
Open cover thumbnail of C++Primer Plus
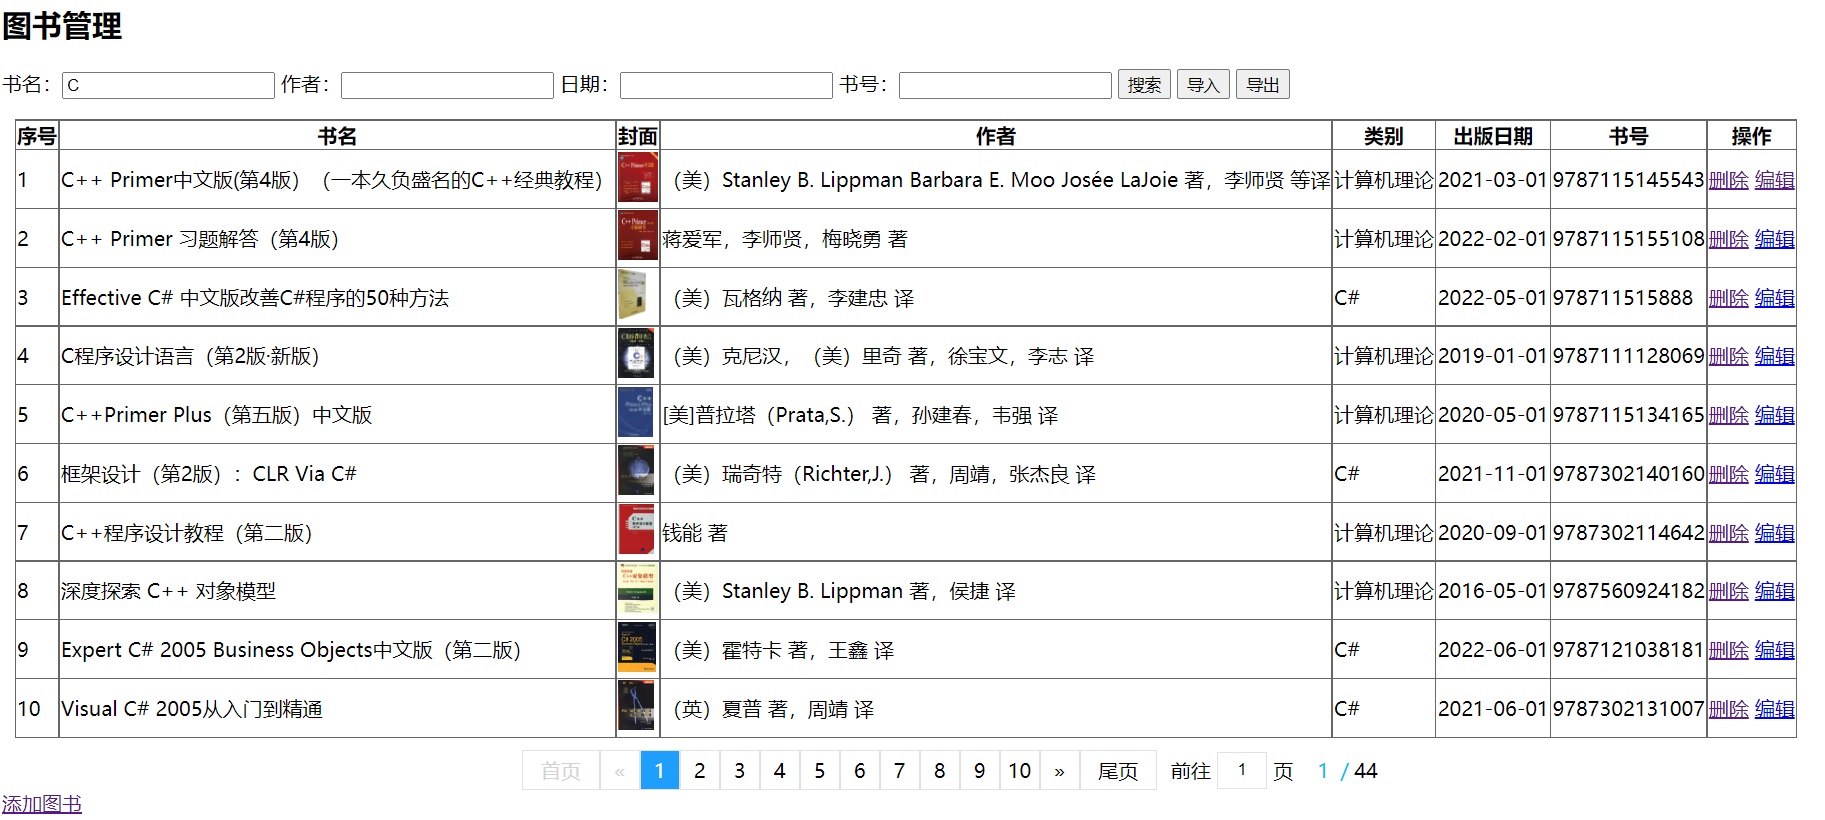pos(635,413)
